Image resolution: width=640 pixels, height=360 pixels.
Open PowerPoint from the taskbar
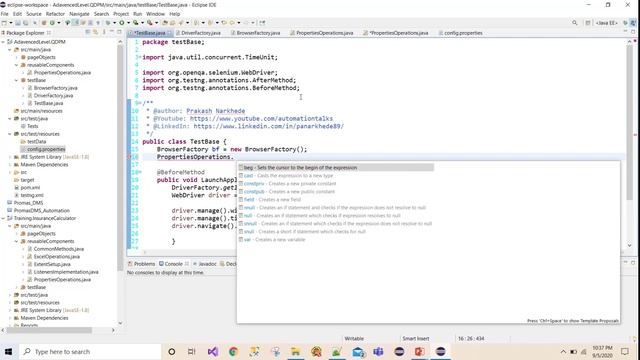coord(420,351)
